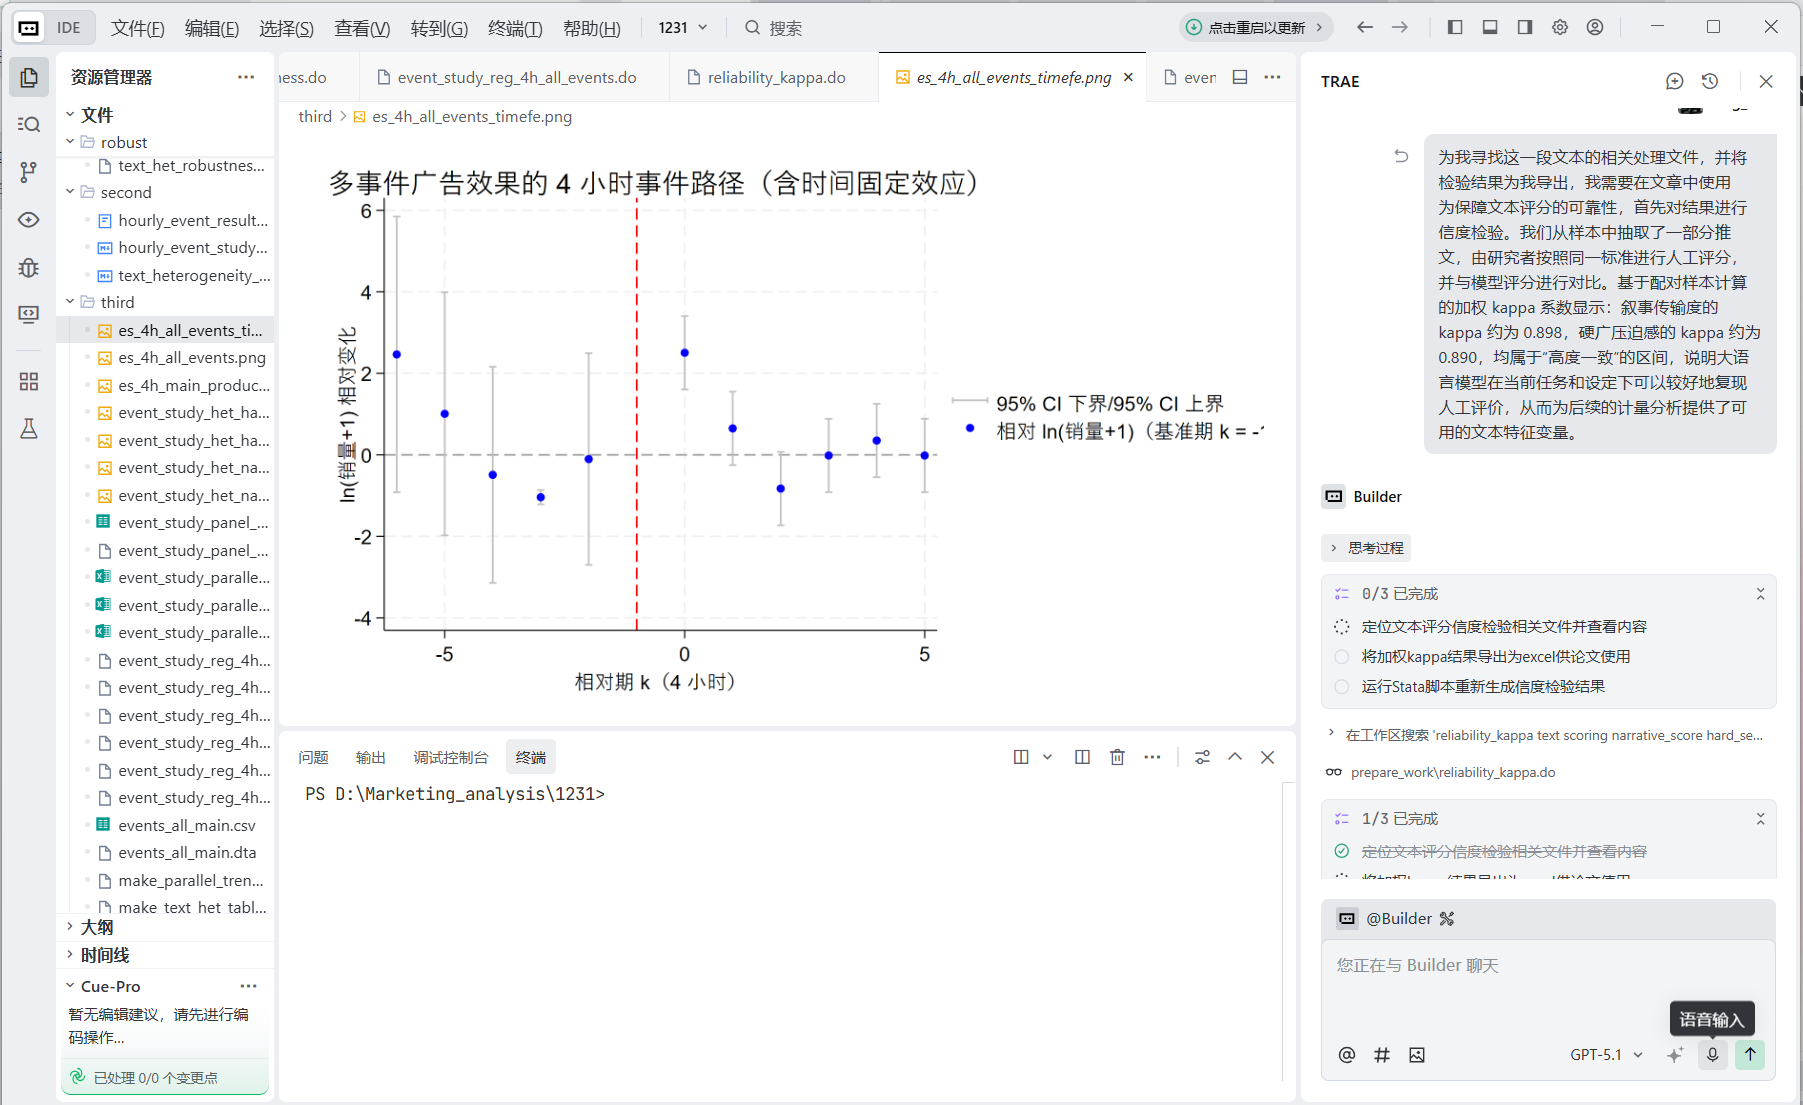Click the '点击重启以更新' button
Viewport: 1803px width, 1105px height.
[x=1253, y=28]
